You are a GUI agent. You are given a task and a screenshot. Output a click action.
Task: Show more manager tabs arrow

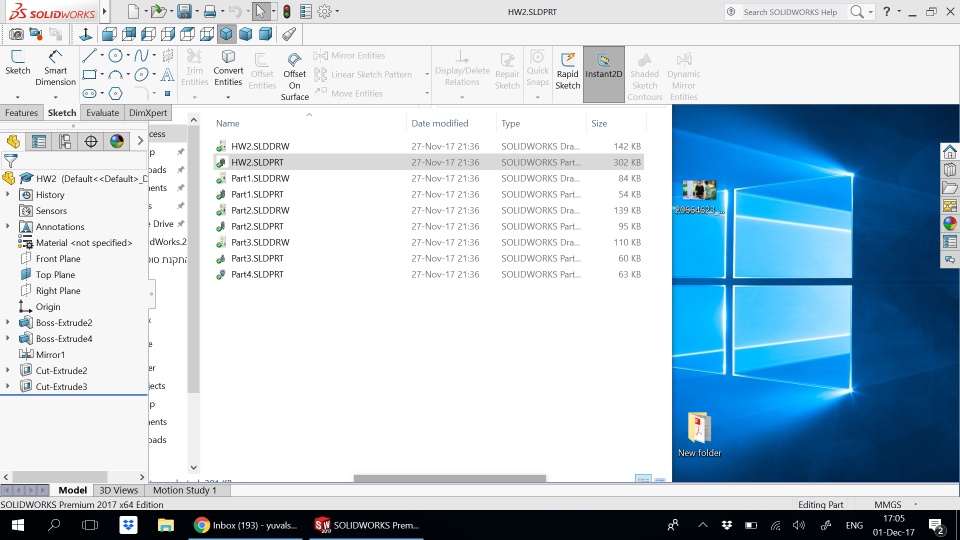(x=140, y=141)
